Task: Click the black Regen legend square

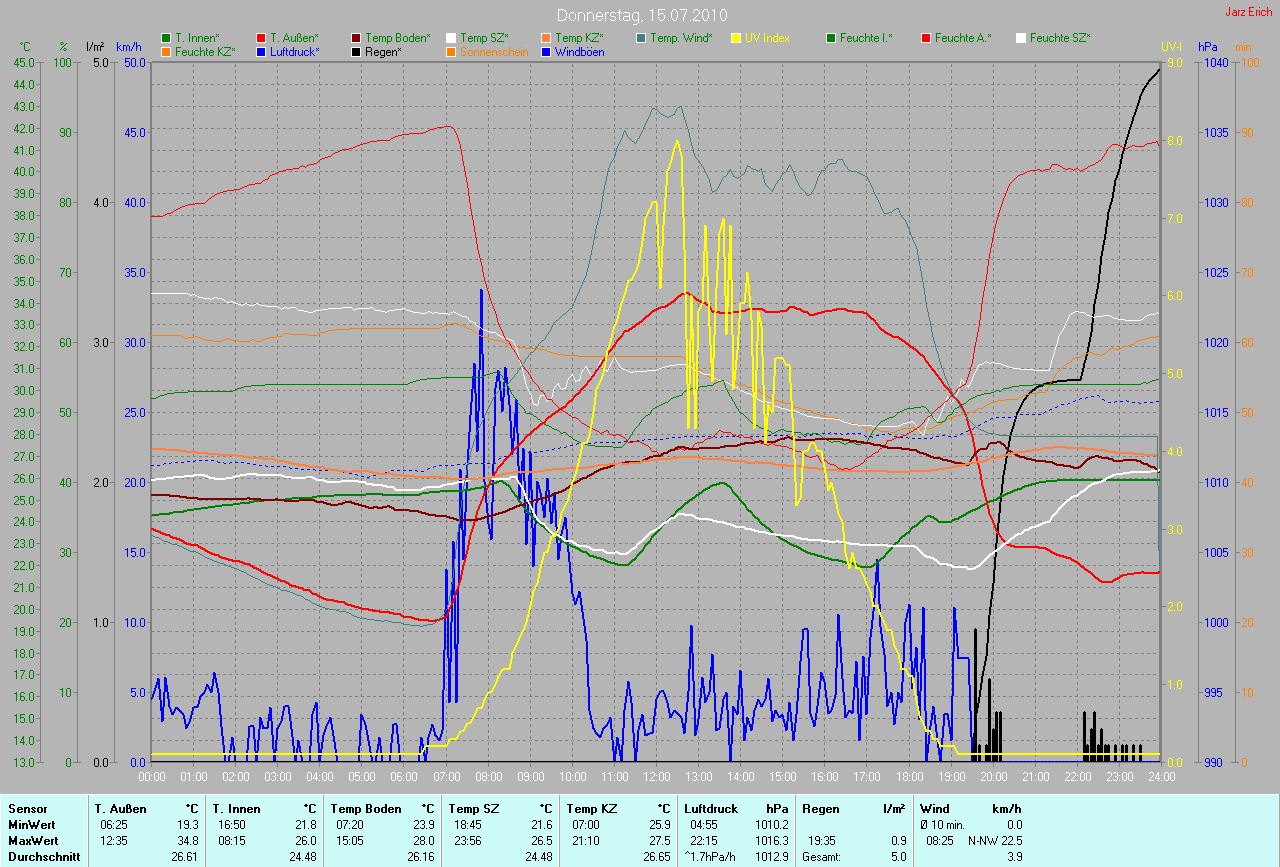Action: point(356,52)
